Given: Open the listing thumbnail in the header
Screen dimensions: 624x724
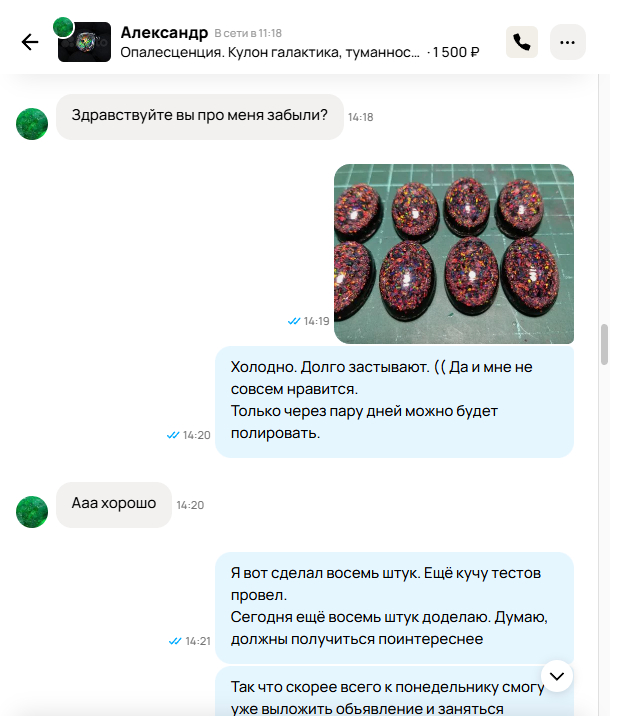Looking at the screenshot, I should point(85,42).
